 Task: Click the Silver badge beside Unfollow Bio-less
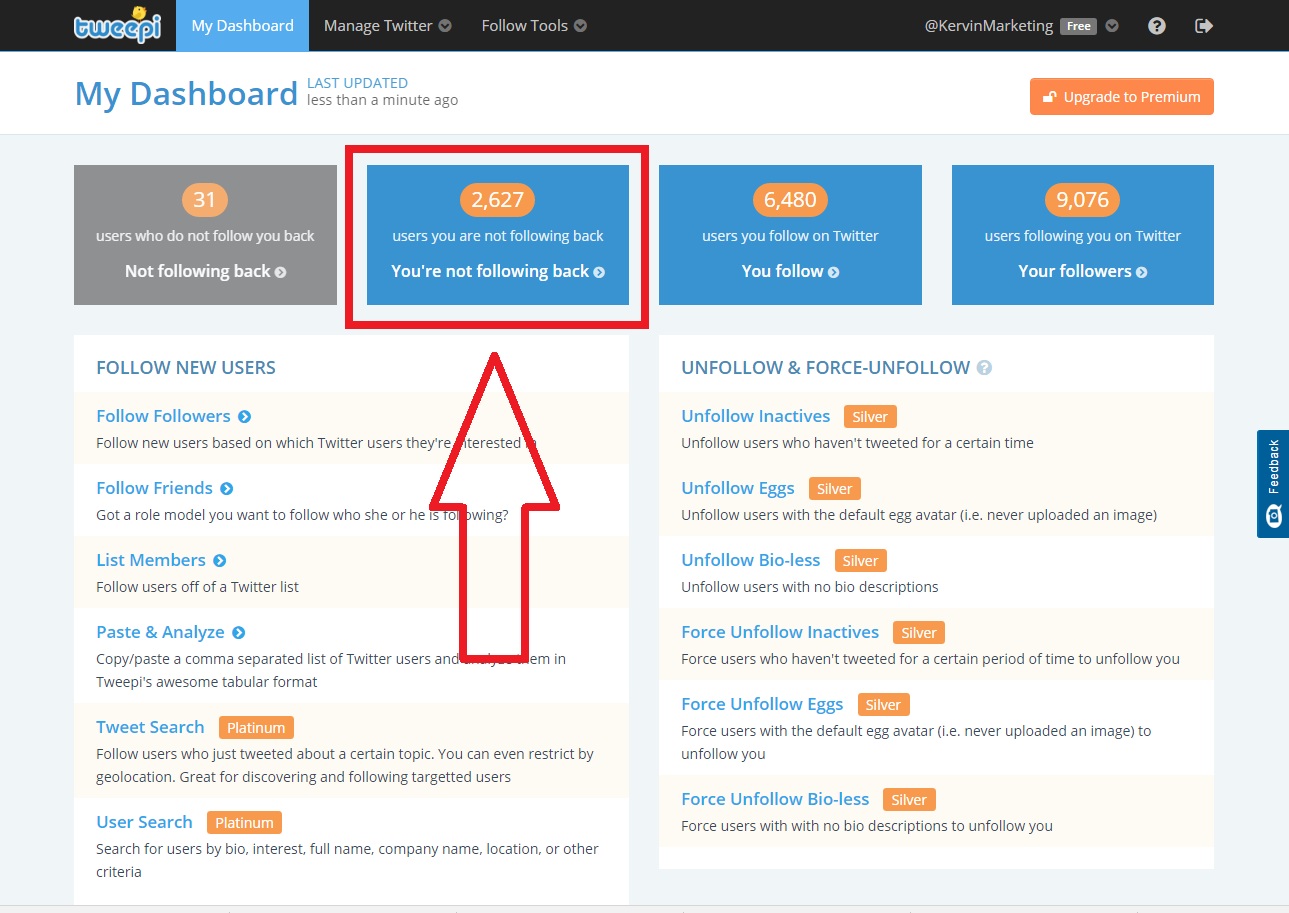pyautogui.click(x=860, y=561)
